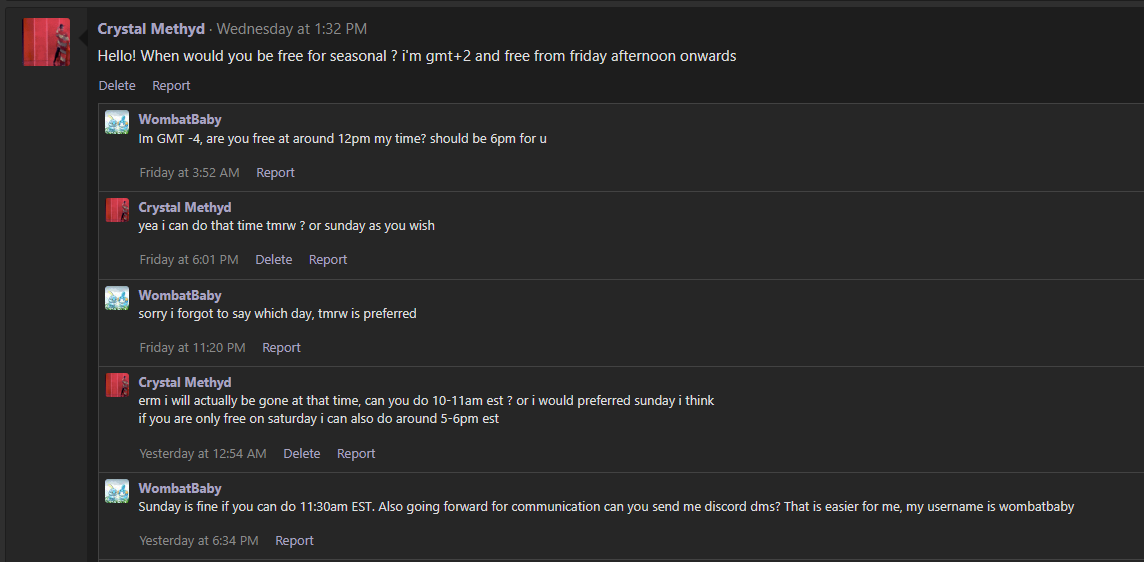
Task: Open WombatBaby's avatar on the "Sunday is fine" reply
Action: click(x=117, y=491)
